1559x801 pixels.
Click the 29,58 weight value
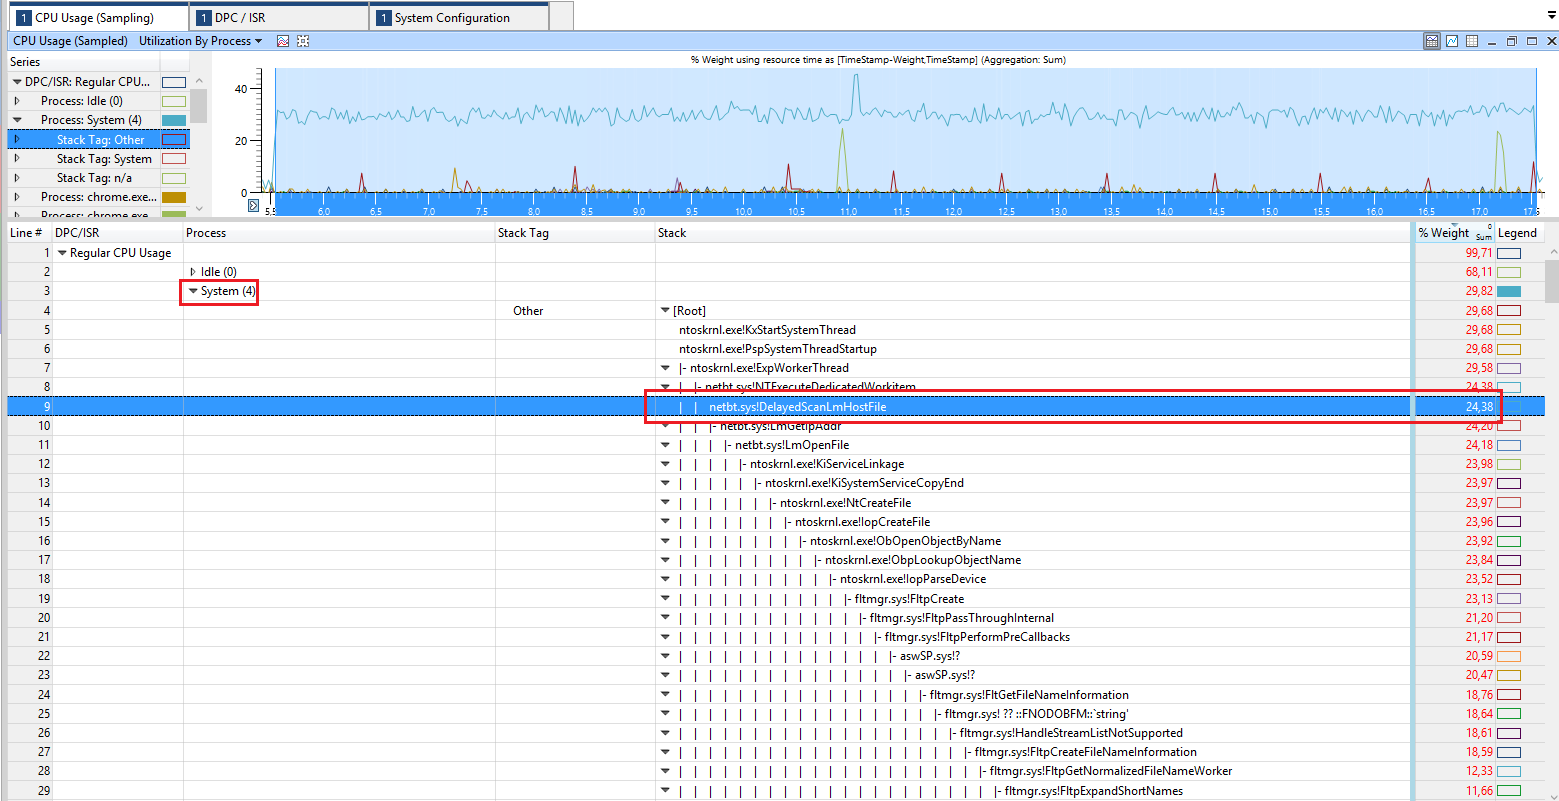(x=1479, y=368)
